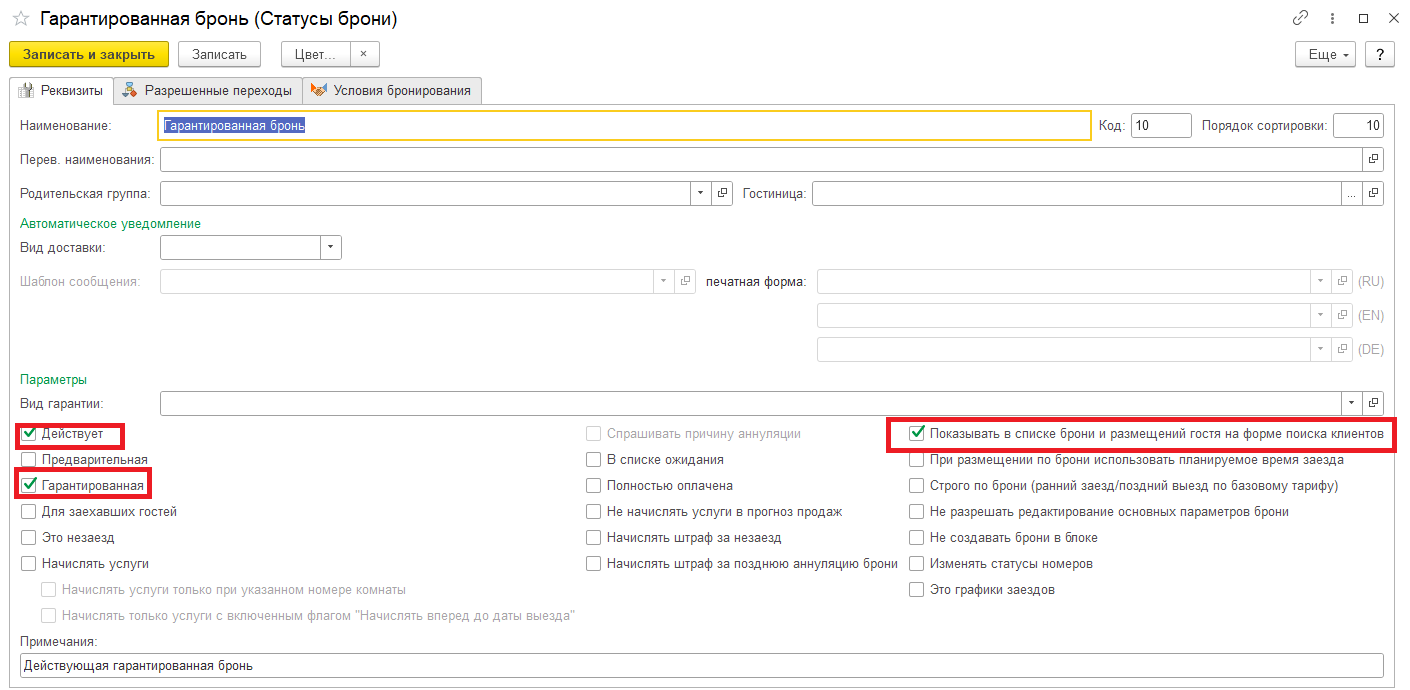Choose a color with Цвет...

click(x=315, y=54)
